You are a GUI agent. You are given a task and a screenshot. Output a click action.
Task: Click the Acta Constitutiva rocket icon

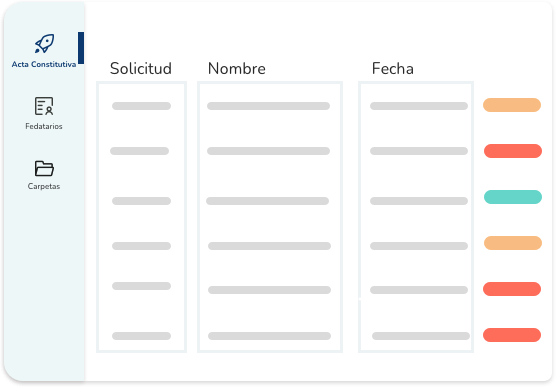44,44
